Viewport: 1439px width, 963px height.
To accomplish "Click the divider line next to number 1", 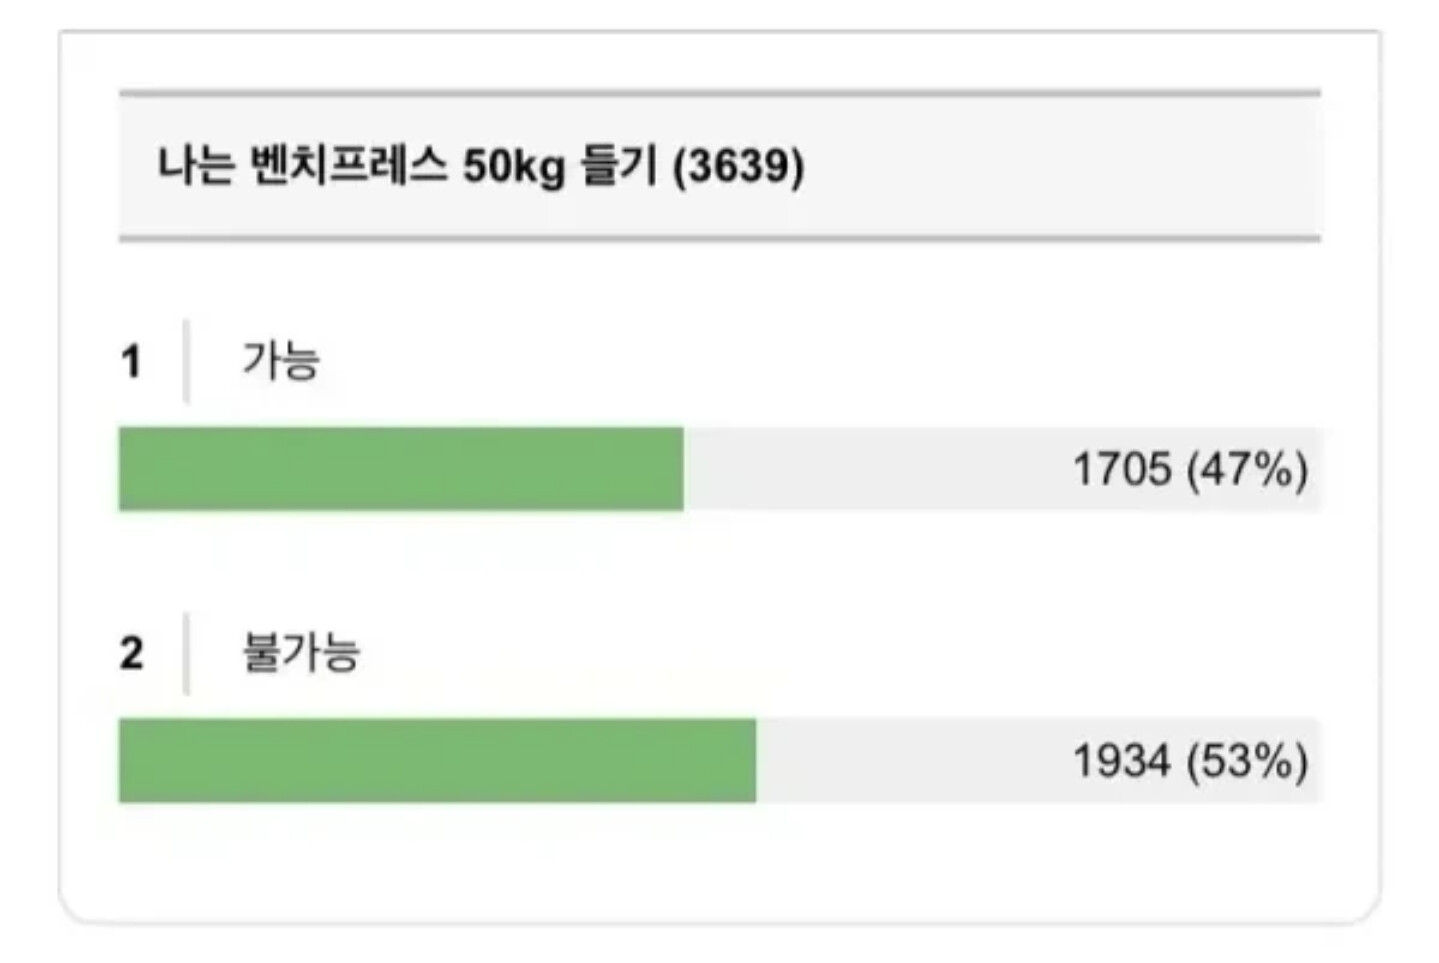I will [x=186, y=361].
